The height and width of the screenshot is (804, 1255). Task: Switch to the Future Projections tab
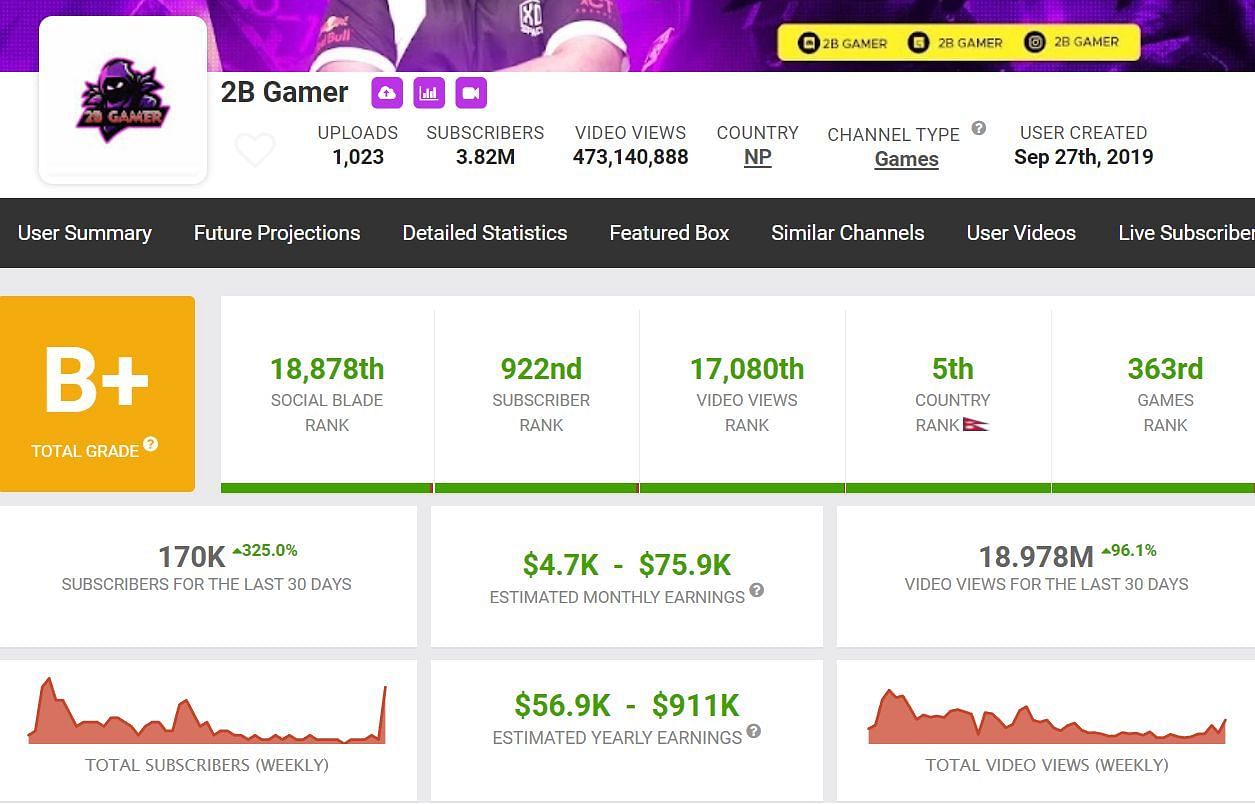tap(277, 233)
